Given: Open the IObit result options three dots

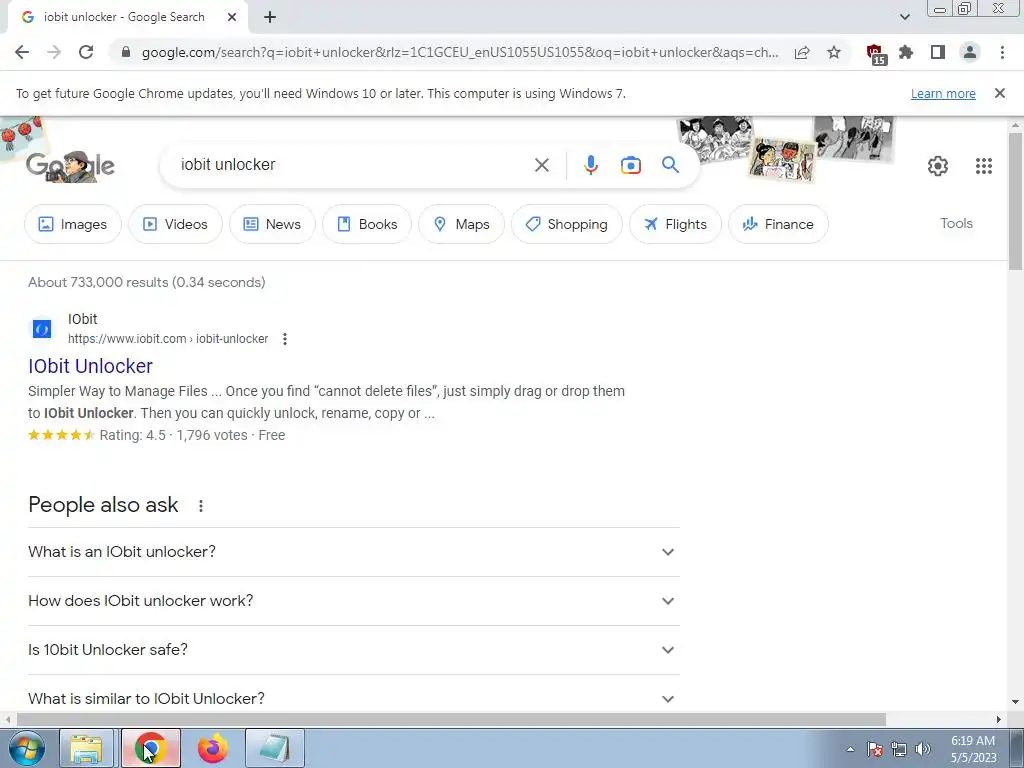Looking at the screenshot, I should pos(285,339).
